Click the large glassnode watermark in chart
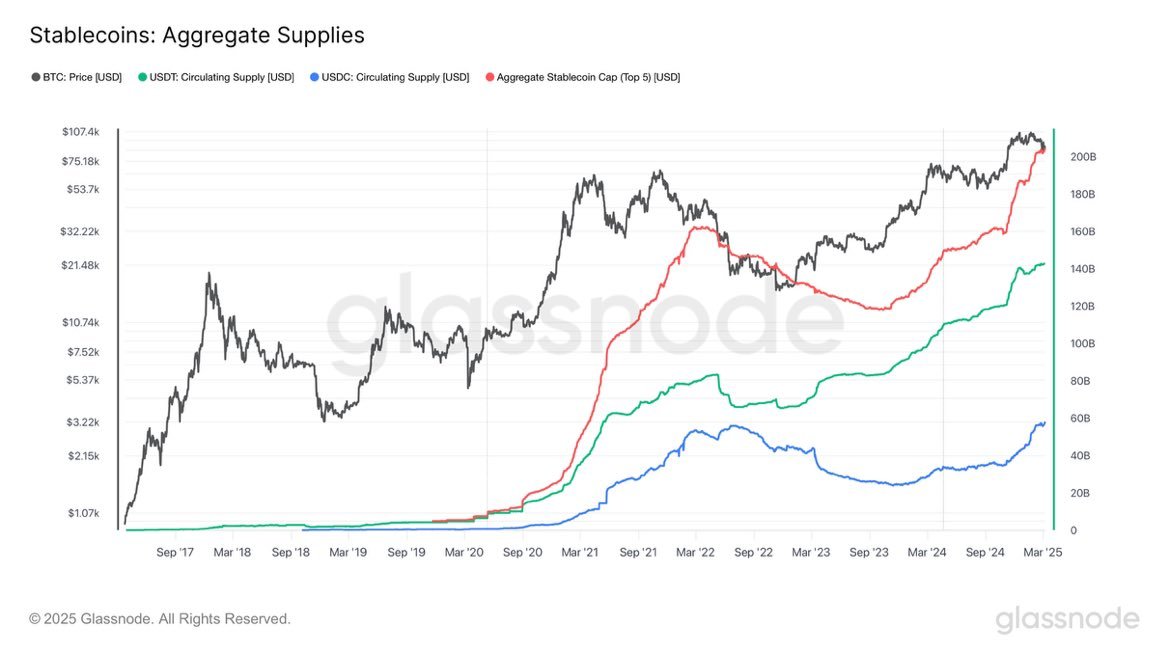This screenshot has height=653, width=1170. click(585, 325)
